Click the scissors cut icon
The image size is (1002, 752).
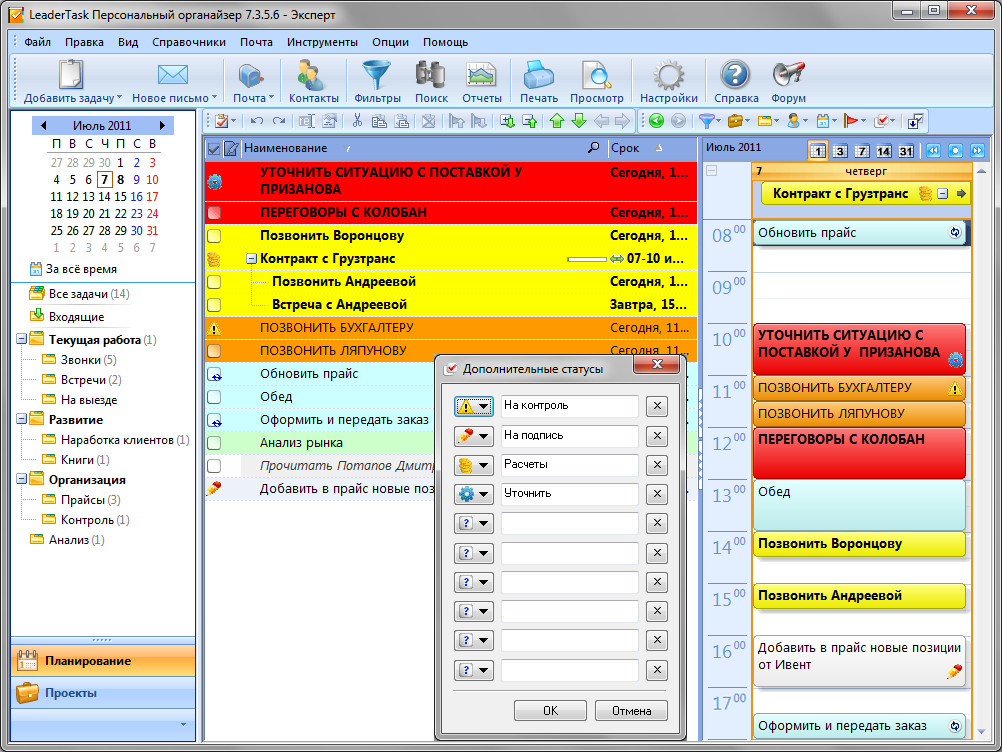pyautogui.click(x=357, y=121)
